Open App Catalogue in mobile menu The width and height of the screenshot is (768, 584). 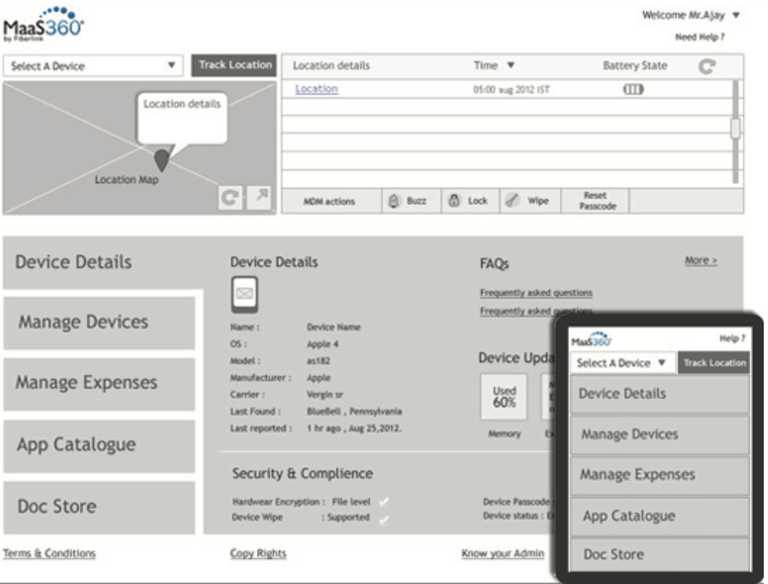[x=660, y=516]
